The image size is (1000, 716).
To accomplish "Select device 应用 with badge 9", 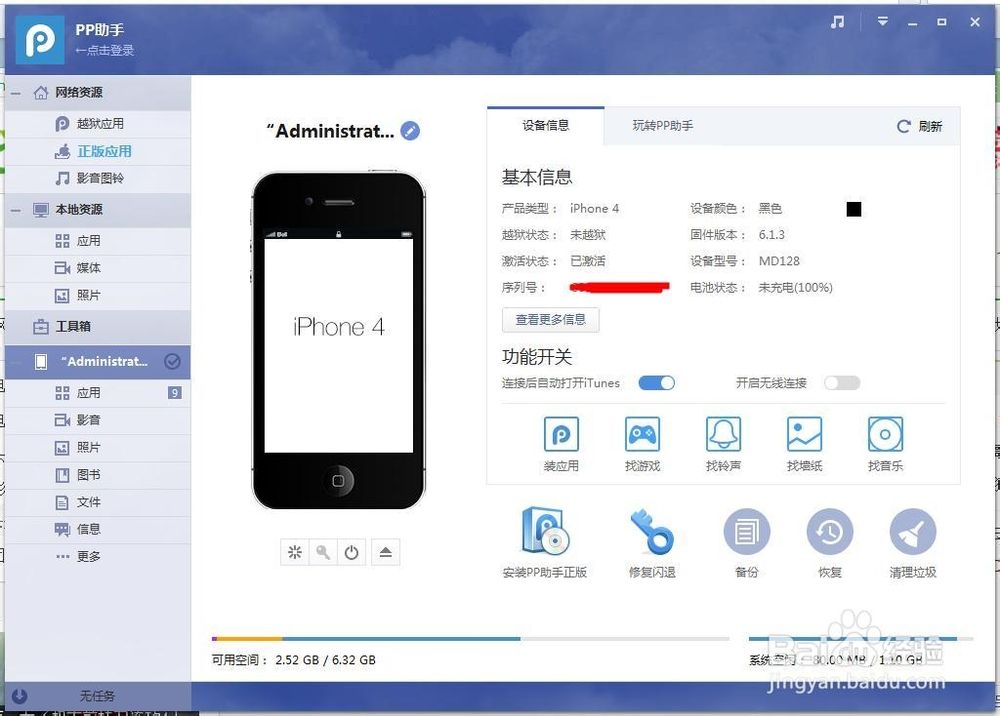I will coord(98,393).
